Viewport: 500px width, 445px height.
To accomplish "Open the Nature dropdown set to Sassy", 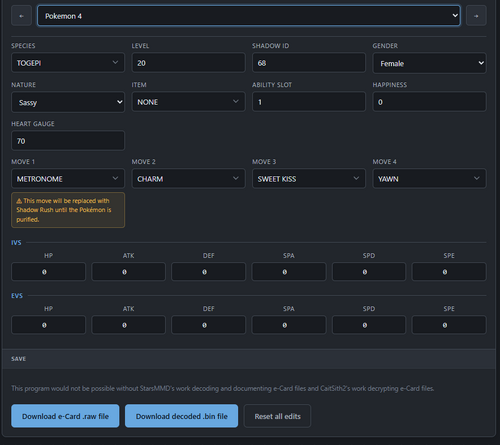I will [x=68, y=102].
